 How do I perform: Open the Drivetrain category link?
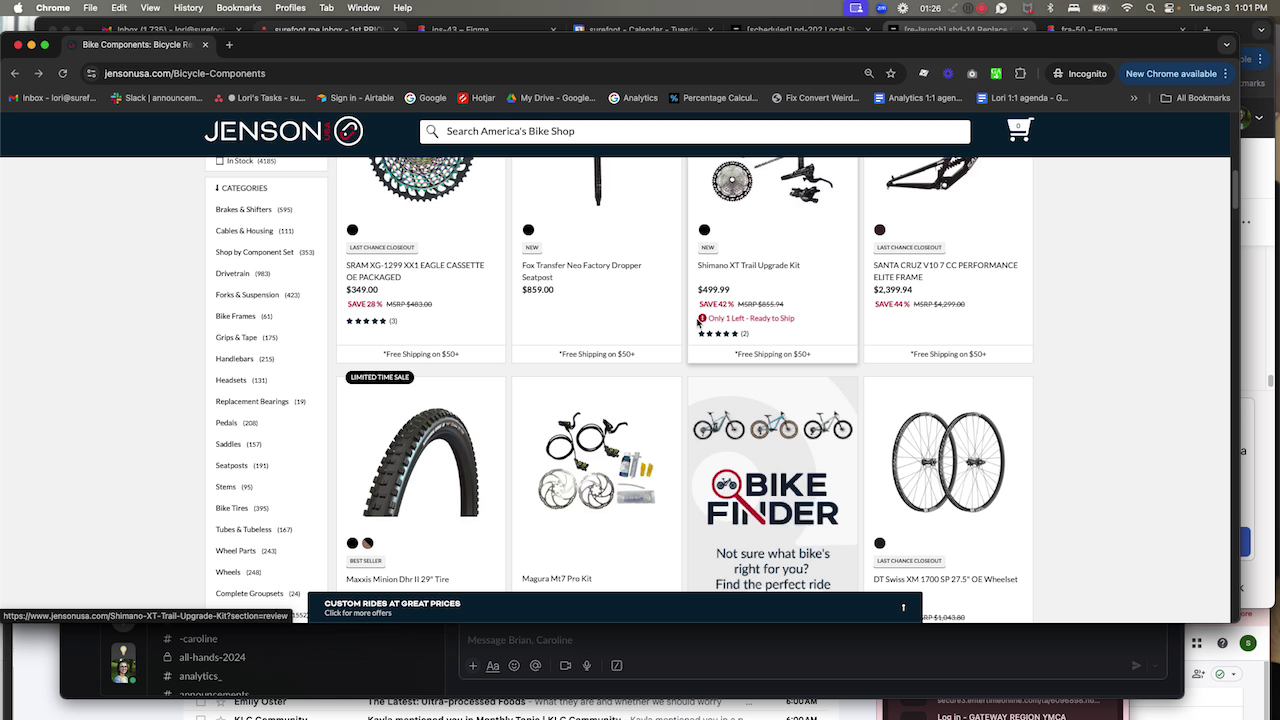click(x=233, y=273)
